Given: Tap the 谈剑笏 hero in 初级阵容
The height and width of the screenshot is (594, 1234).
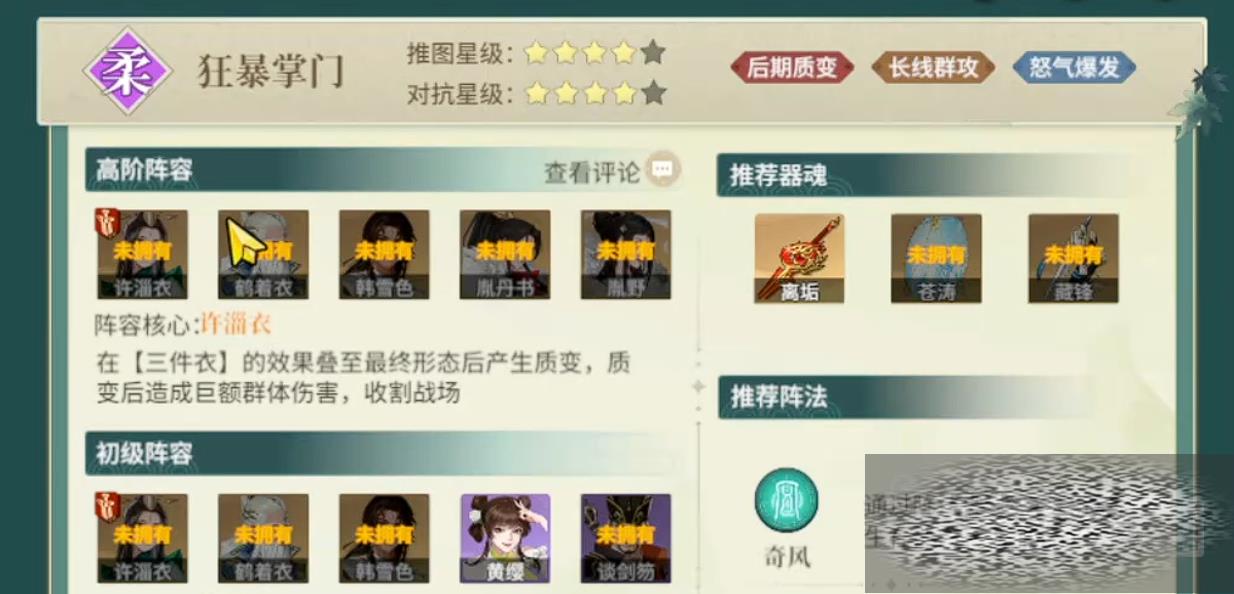Looking at the screenshot, I should [626, 539].
